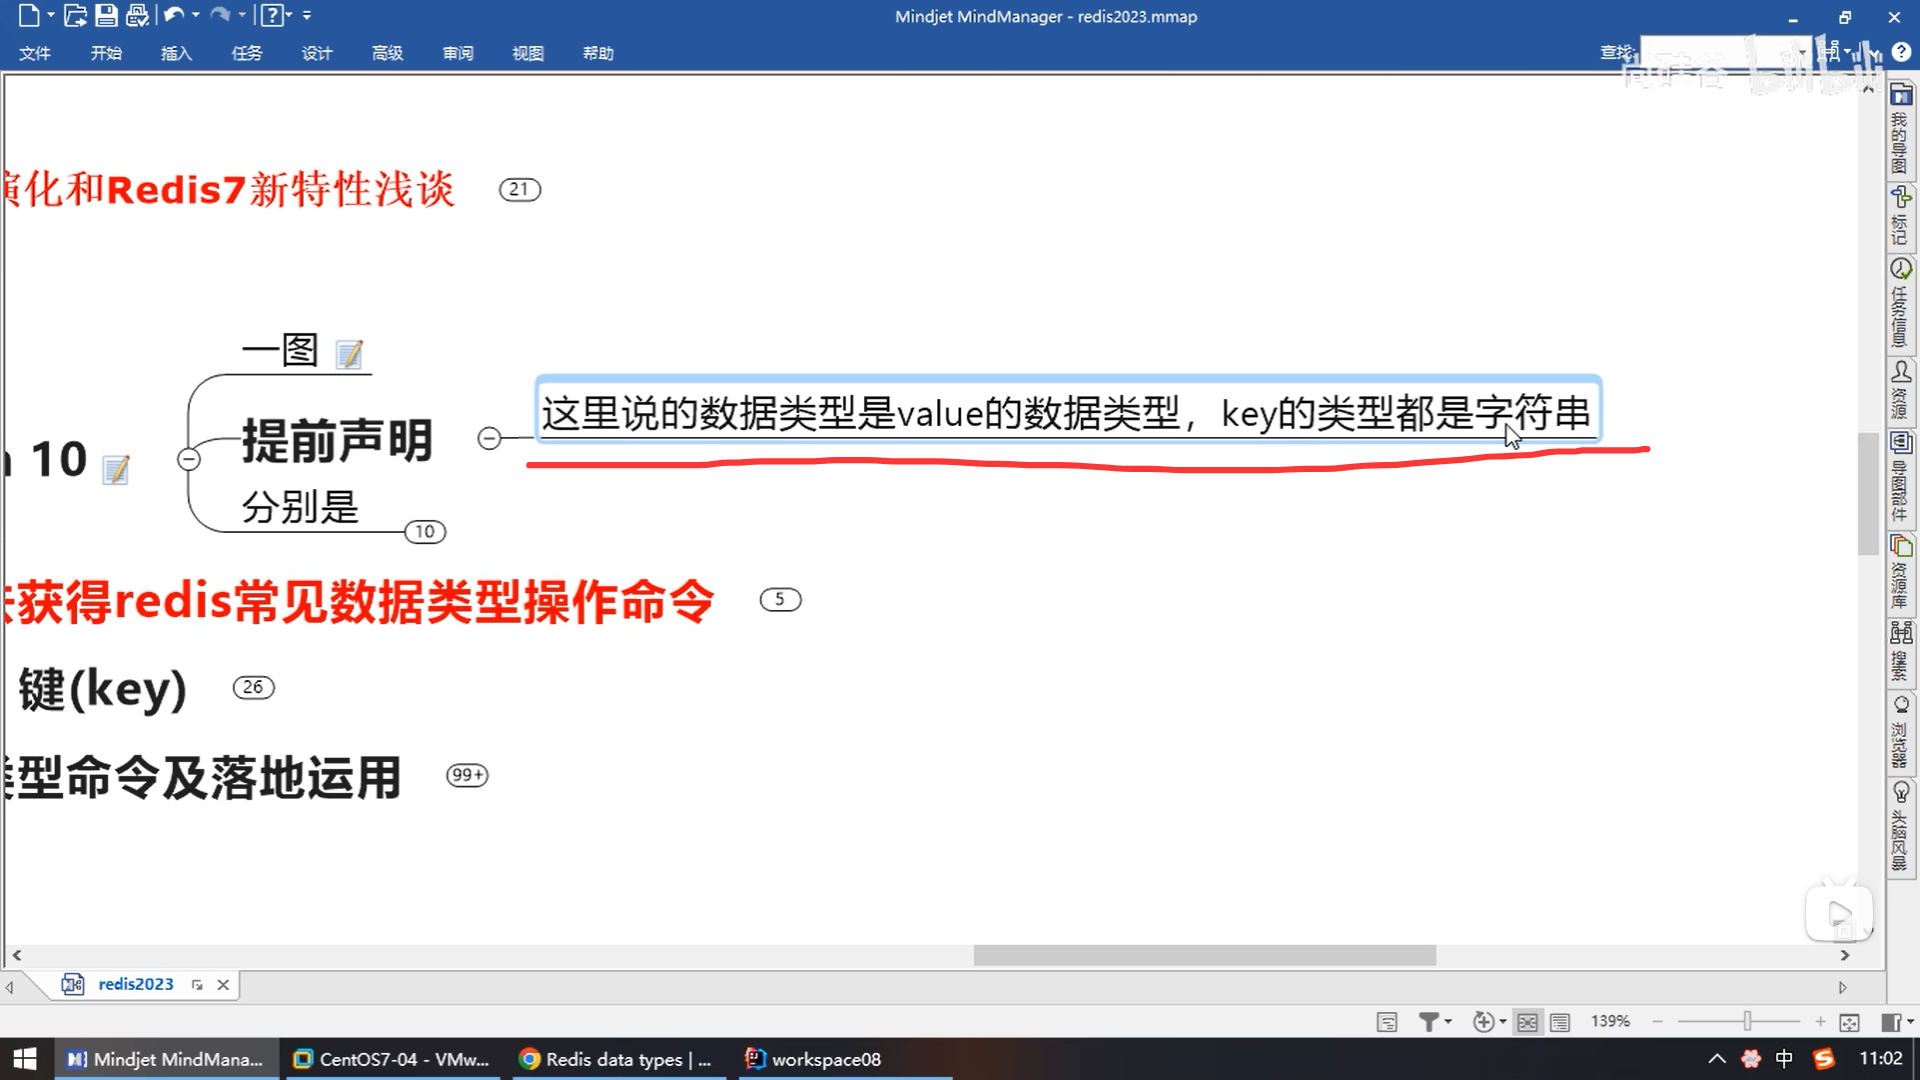Expand the 分别是 topic with 10 subtopics
Screen dimensions: 1920x1080
[425, 532]
